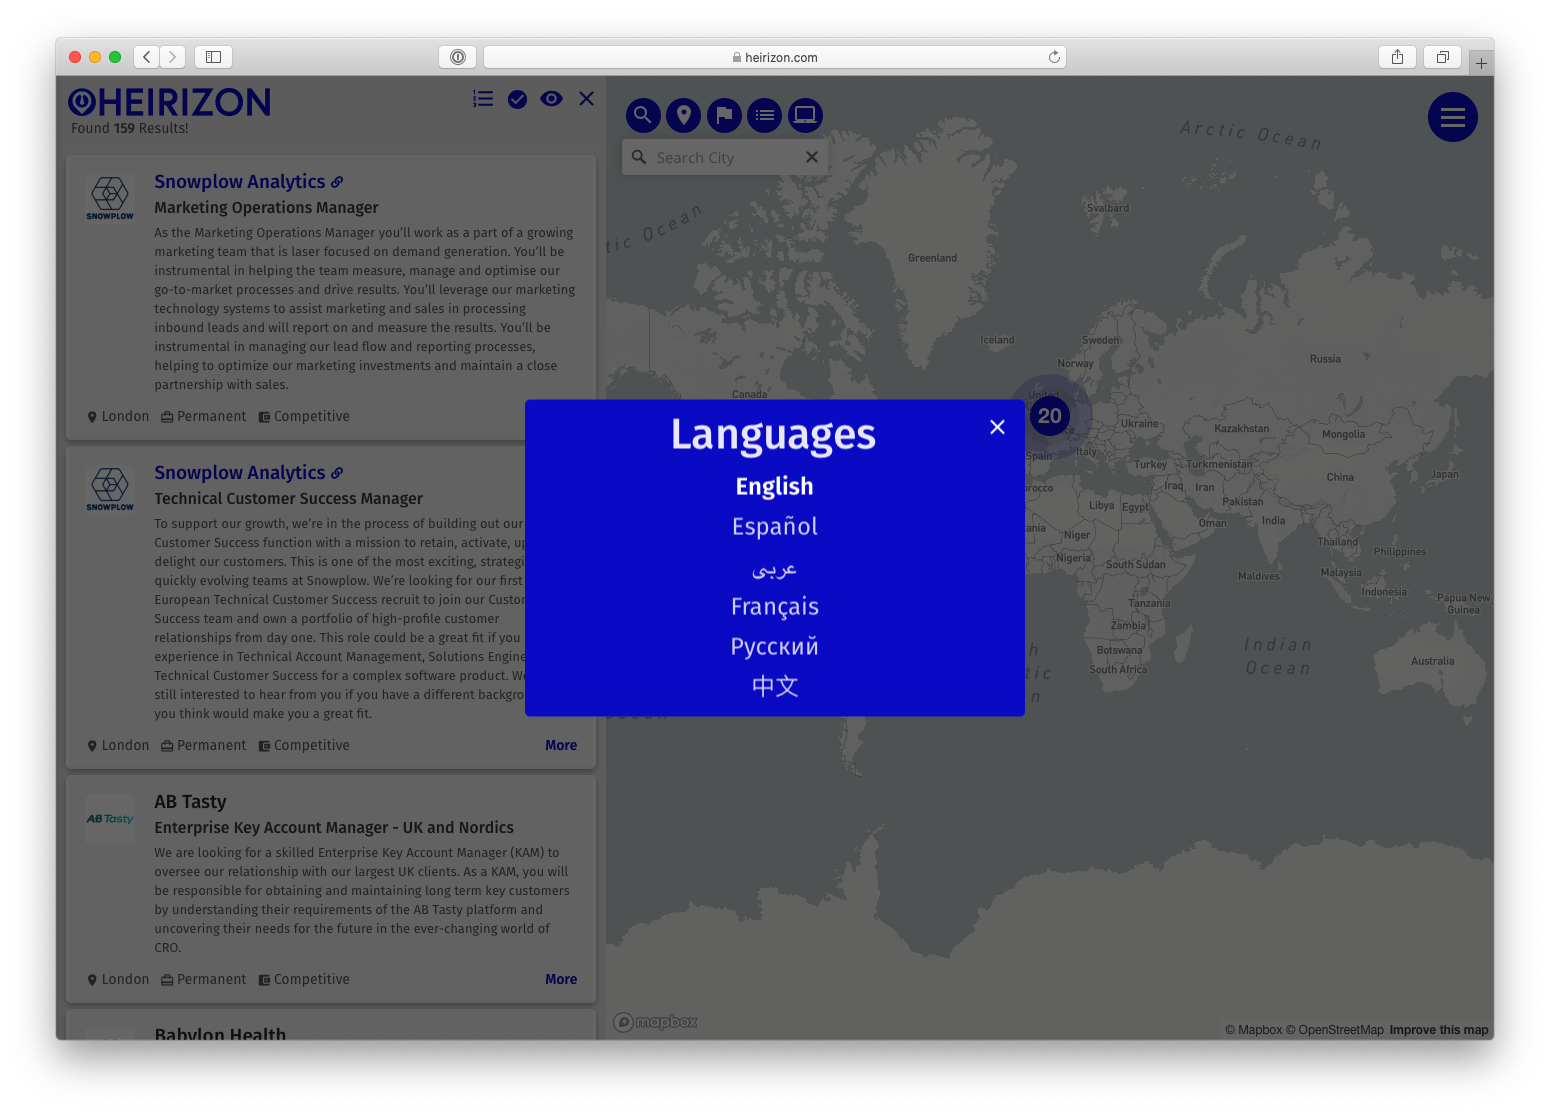Reload the page using the refresh icon
Image resolution: width=1550 pixels, height=1114 pixels.
(1054, 57)
